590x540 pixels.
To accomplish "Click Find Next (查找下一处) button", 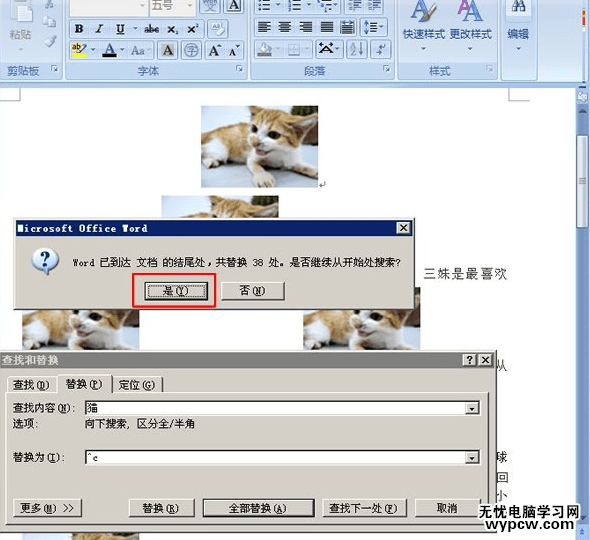I will 364,508.
